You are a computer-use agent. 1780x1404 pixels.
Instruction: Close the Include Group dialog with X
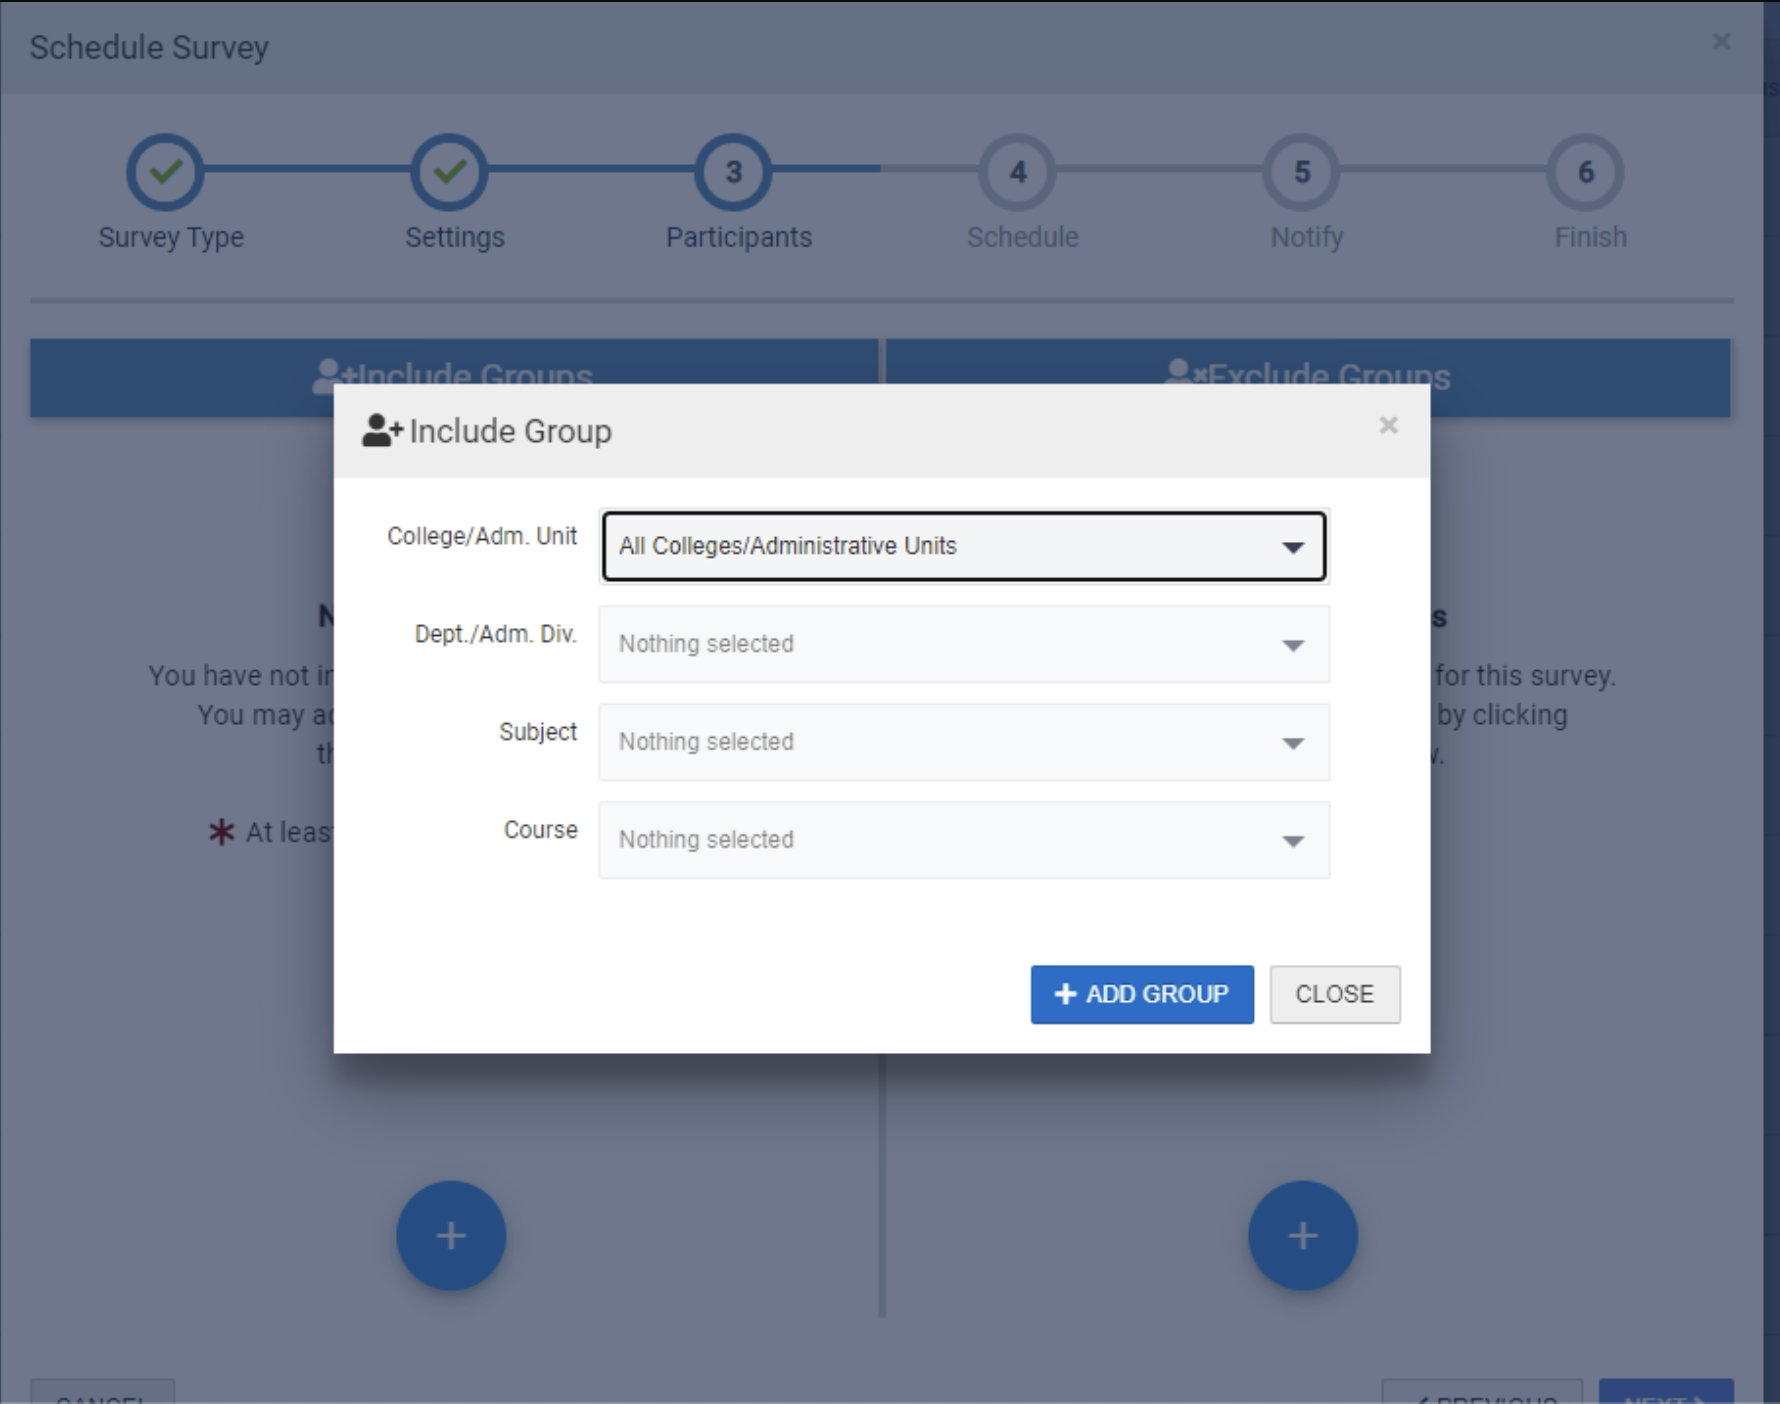1388,426
